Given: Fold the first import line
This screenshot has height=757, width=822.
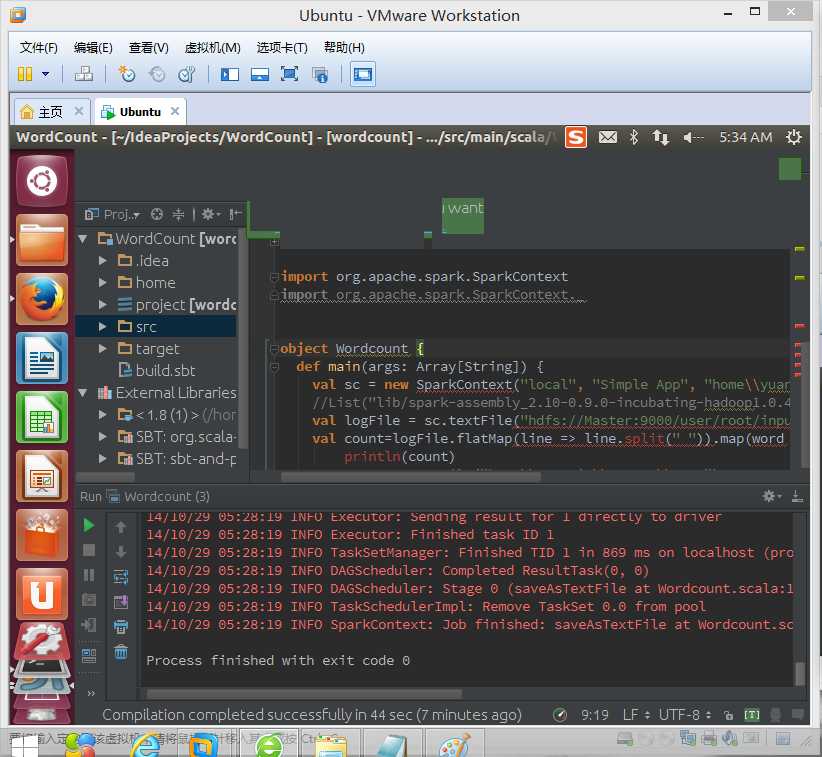Looking at the screenshot, I should [x=274, y=277].
